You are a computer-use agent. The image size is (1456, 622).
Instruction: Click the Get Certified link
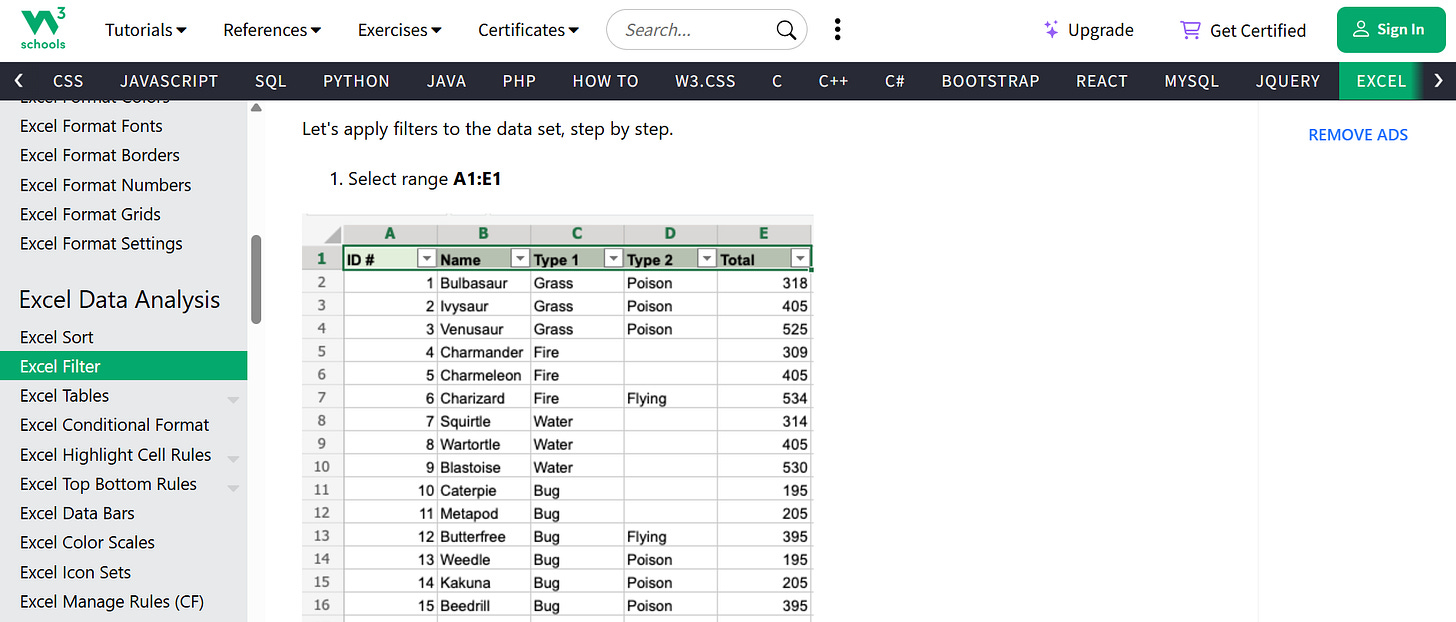1243,30
